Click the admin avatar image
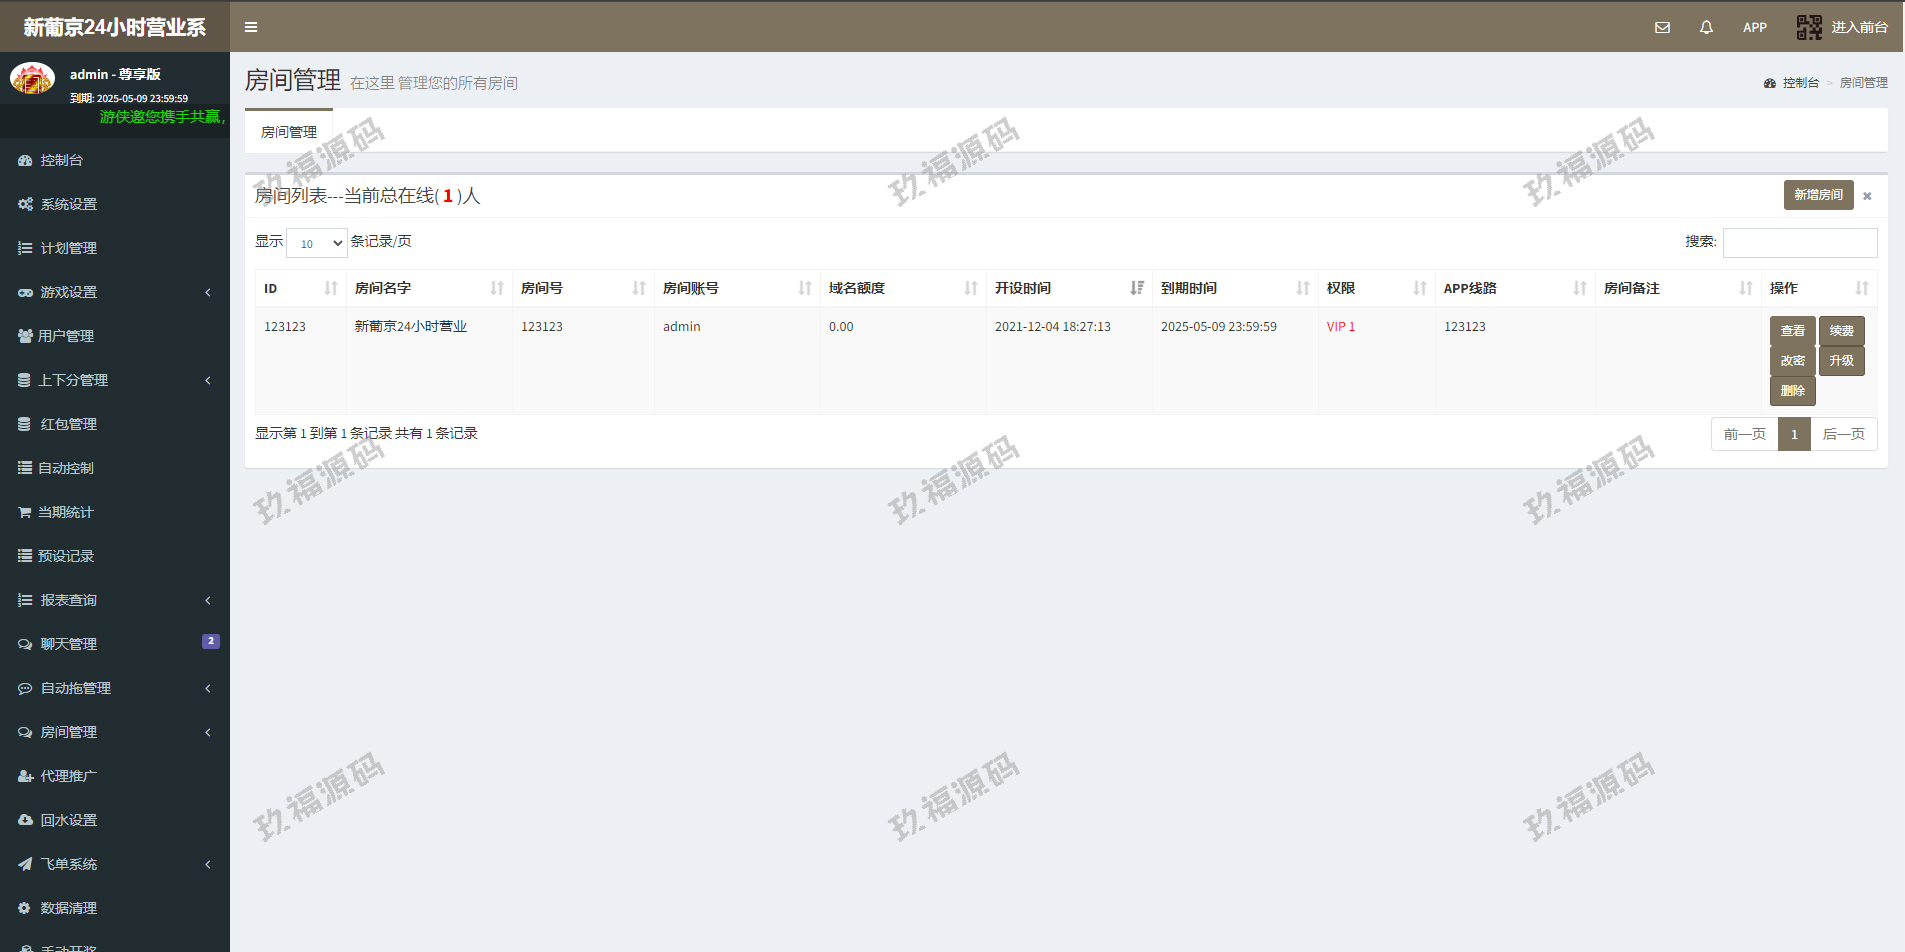The height and width of the screenshot is (952, 1905). (x=32, y=79)
